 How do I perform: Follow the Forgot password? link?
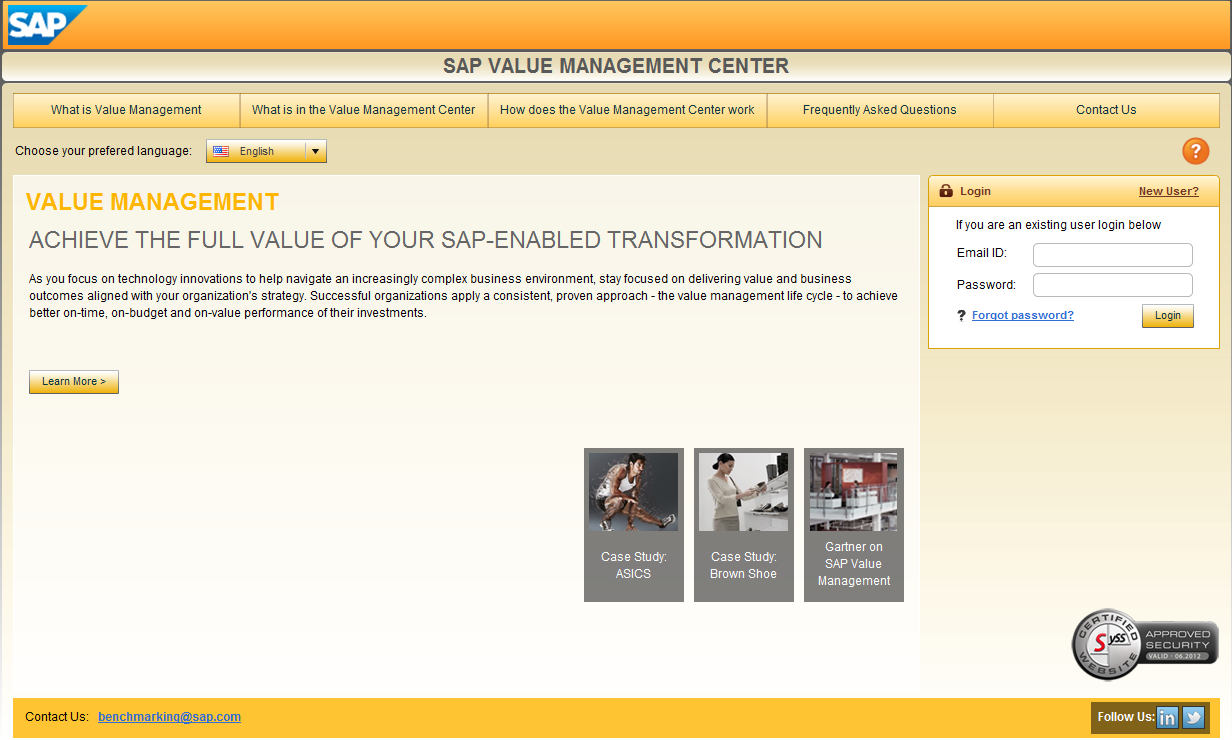click(1022, 315)
